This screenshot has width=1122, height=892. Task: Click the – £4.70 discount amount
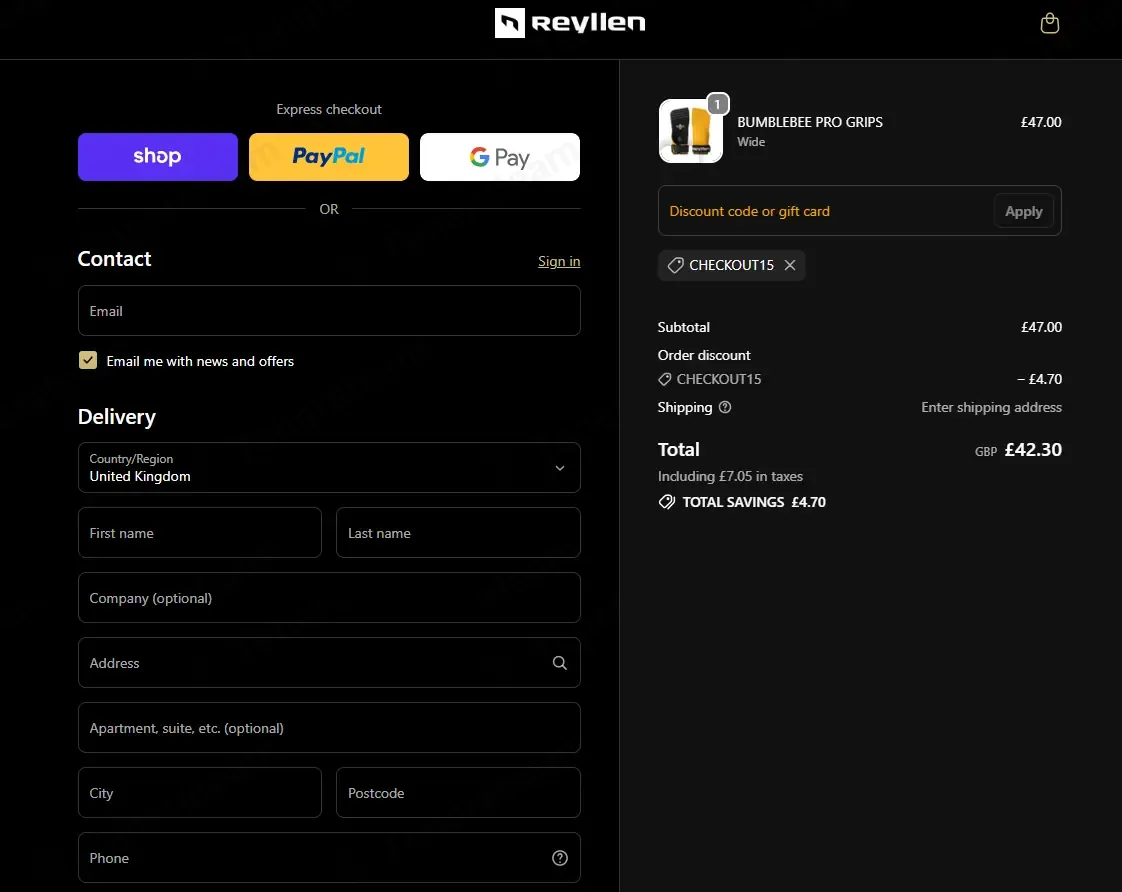point(1039,379)
